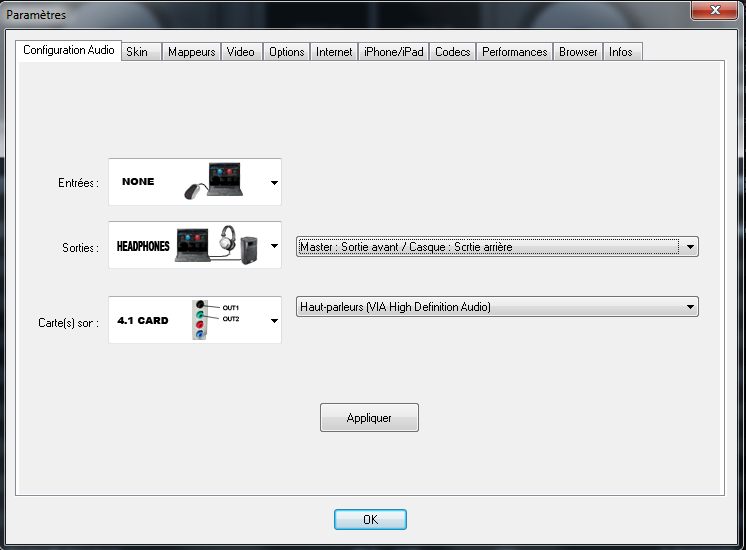View the Performances tab
This screenshot has height=550, width=746.
(x=514, y=51)
